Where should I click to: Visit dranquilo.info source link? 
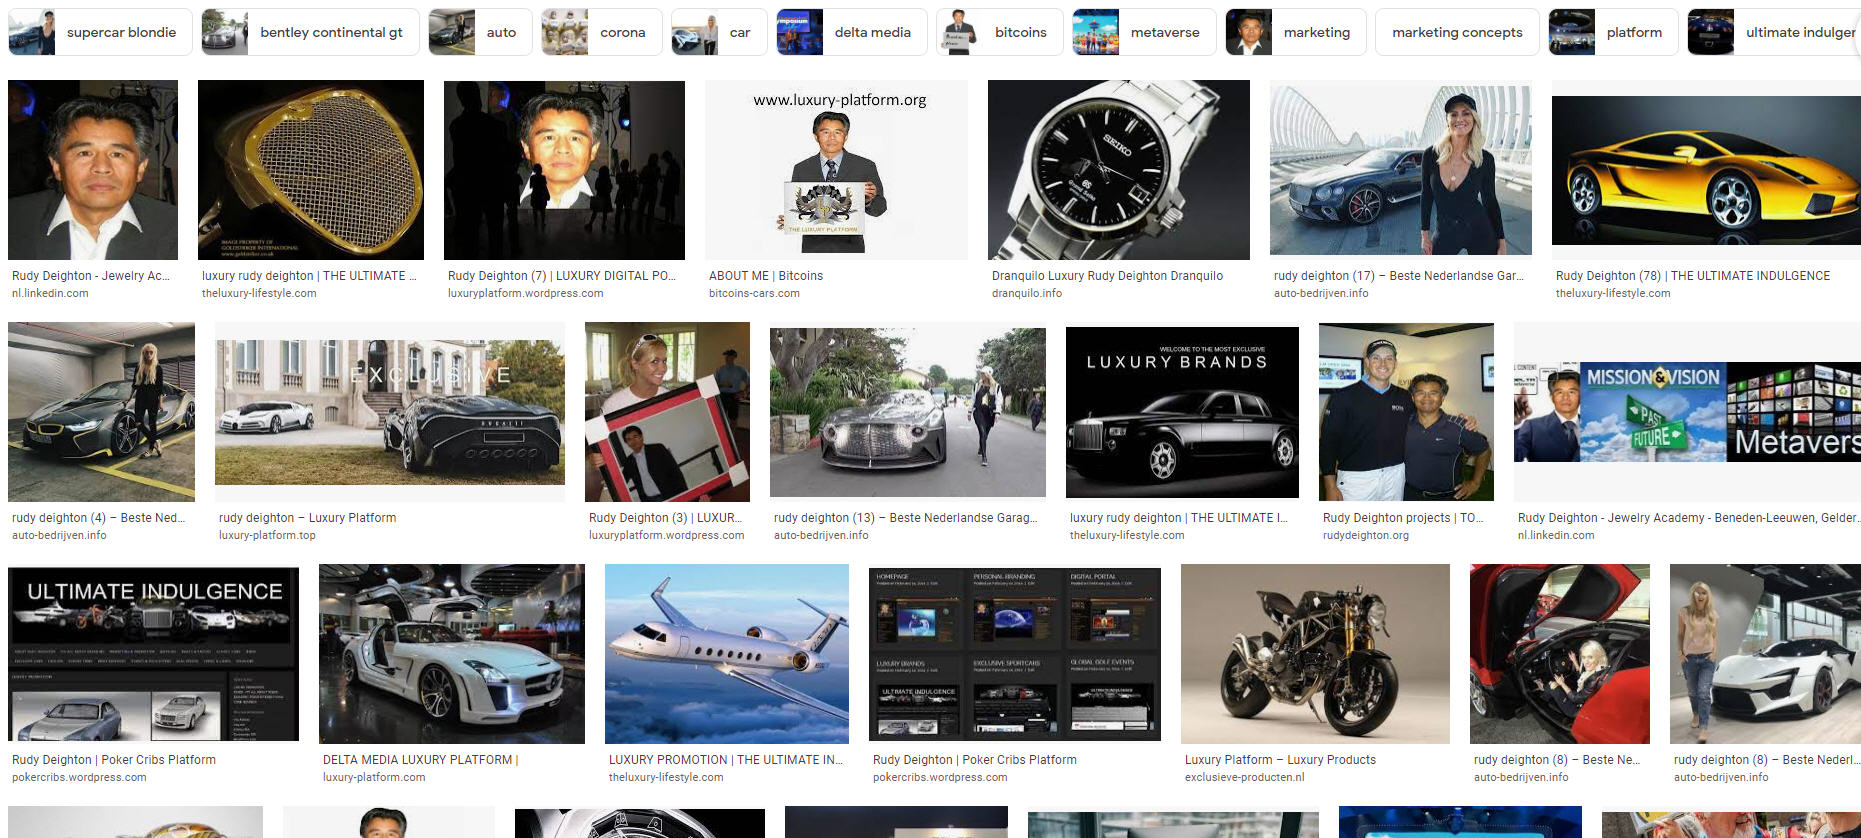(1027, 294)
